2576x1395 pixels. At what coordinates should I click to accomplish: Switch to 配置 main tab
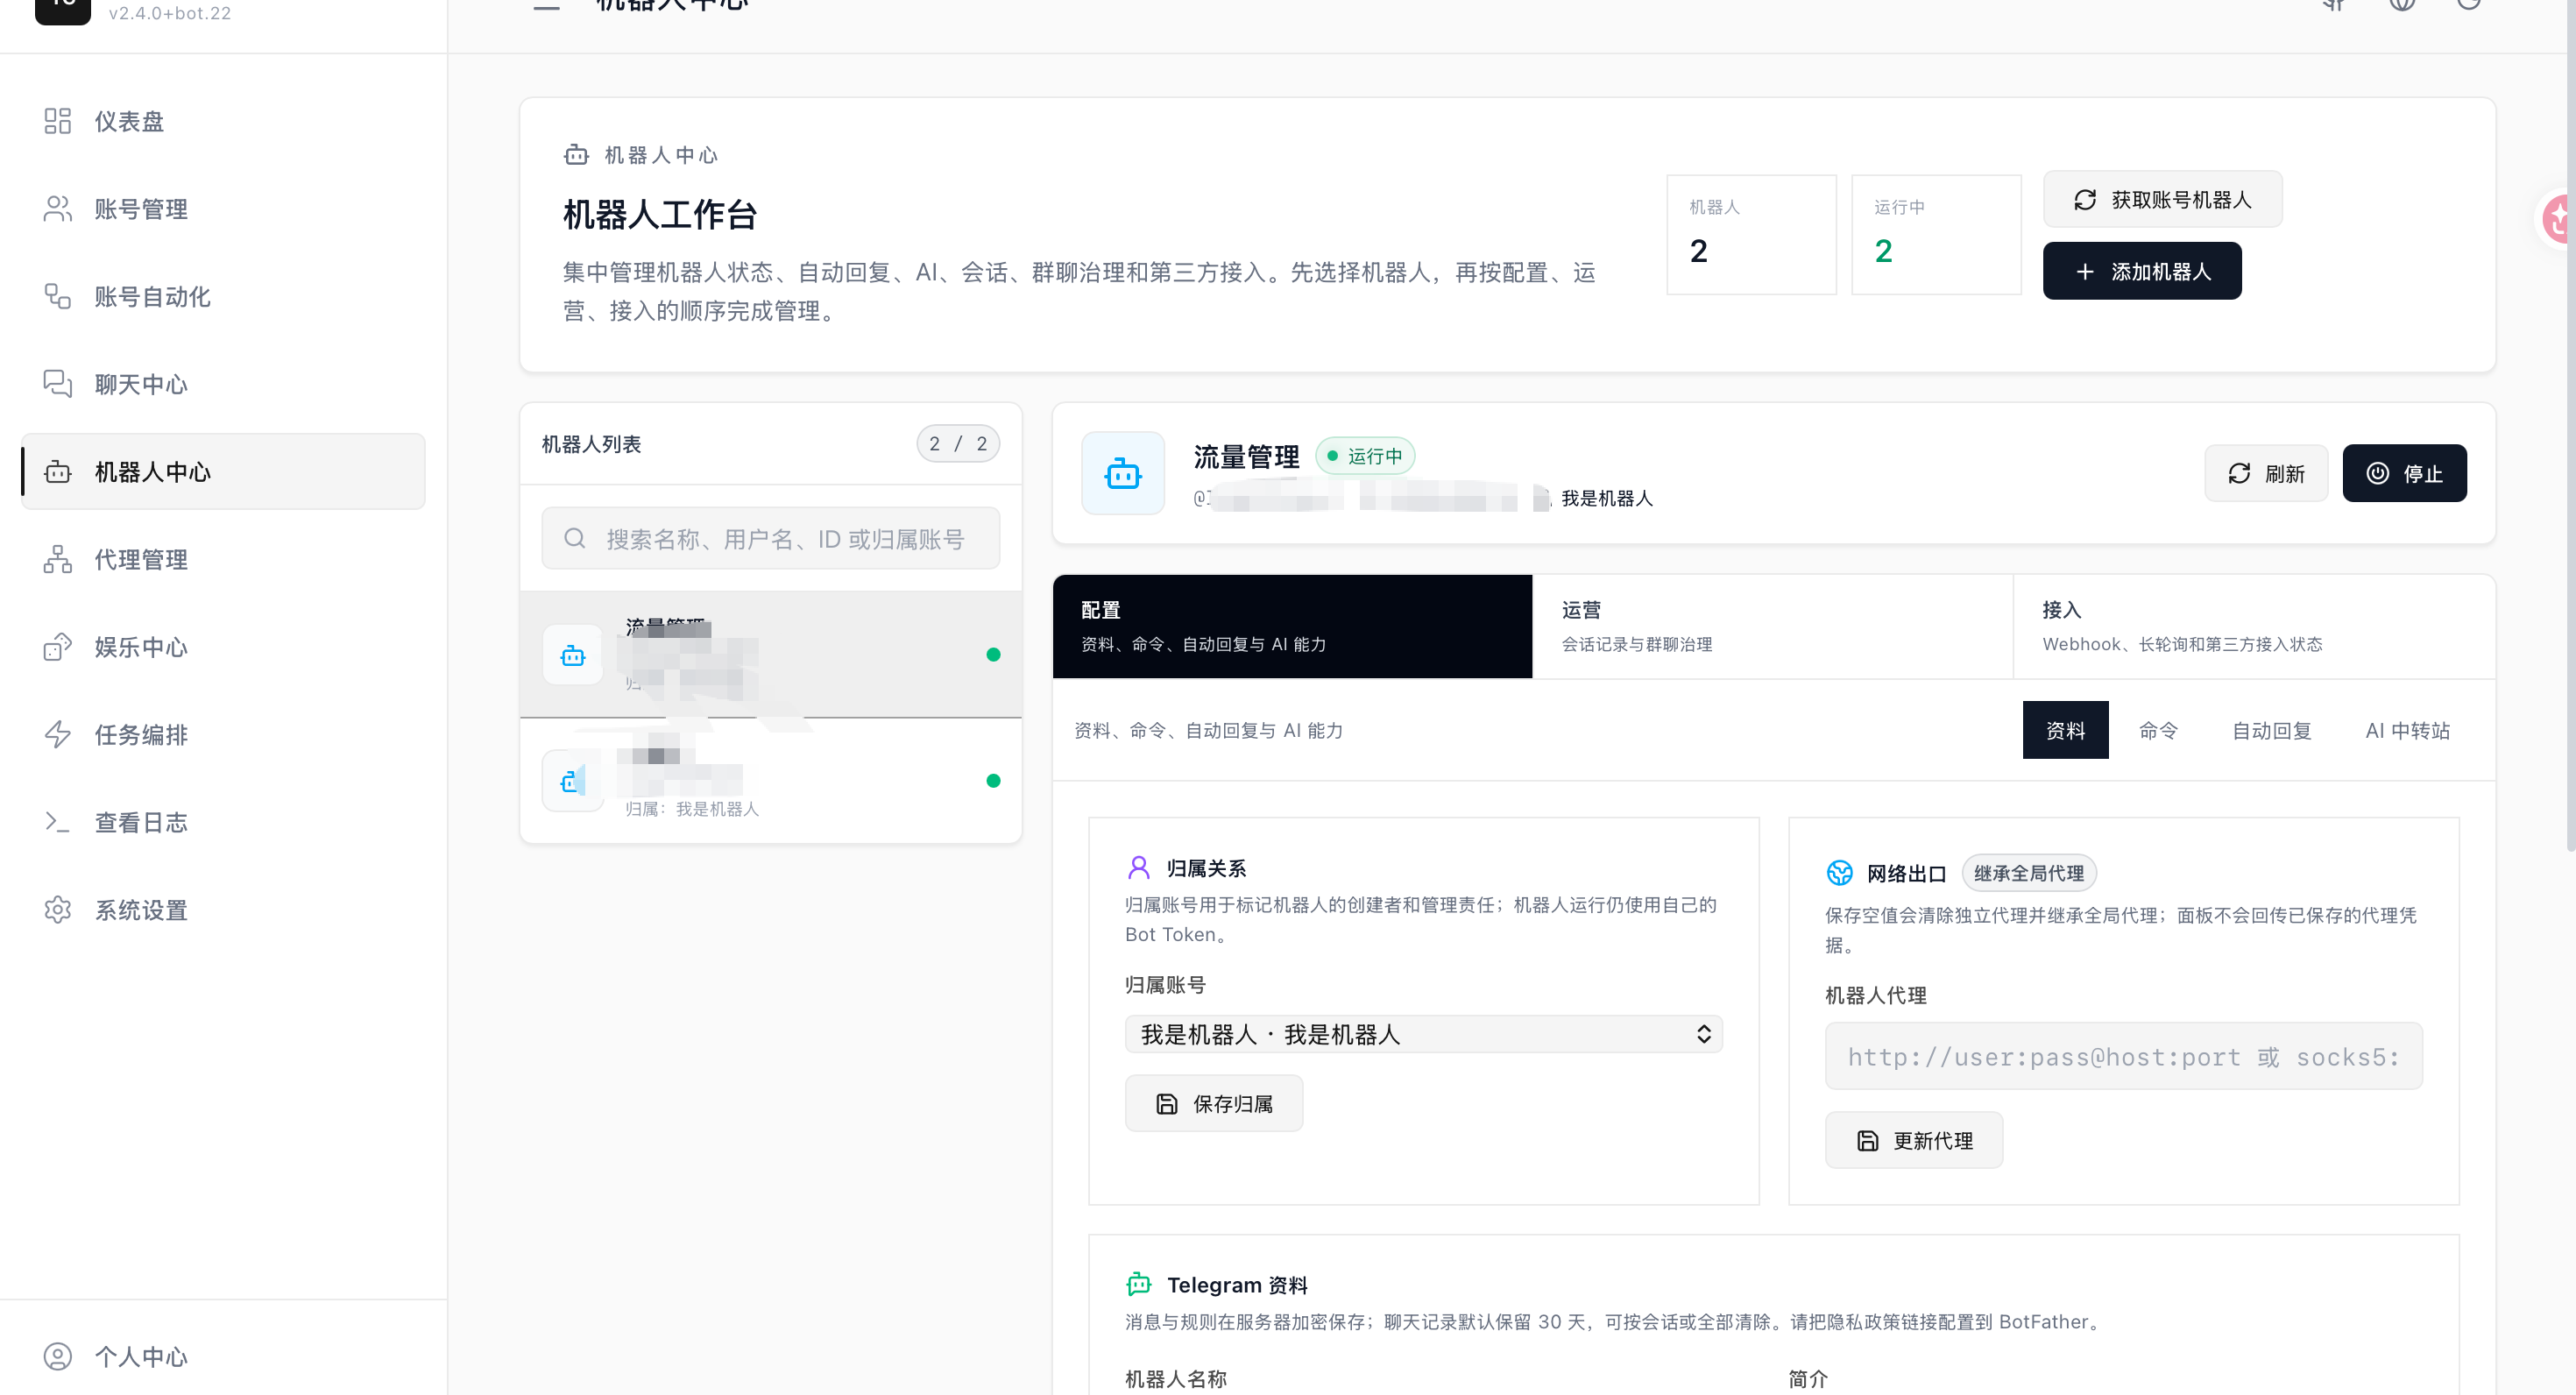[1292, 627]
